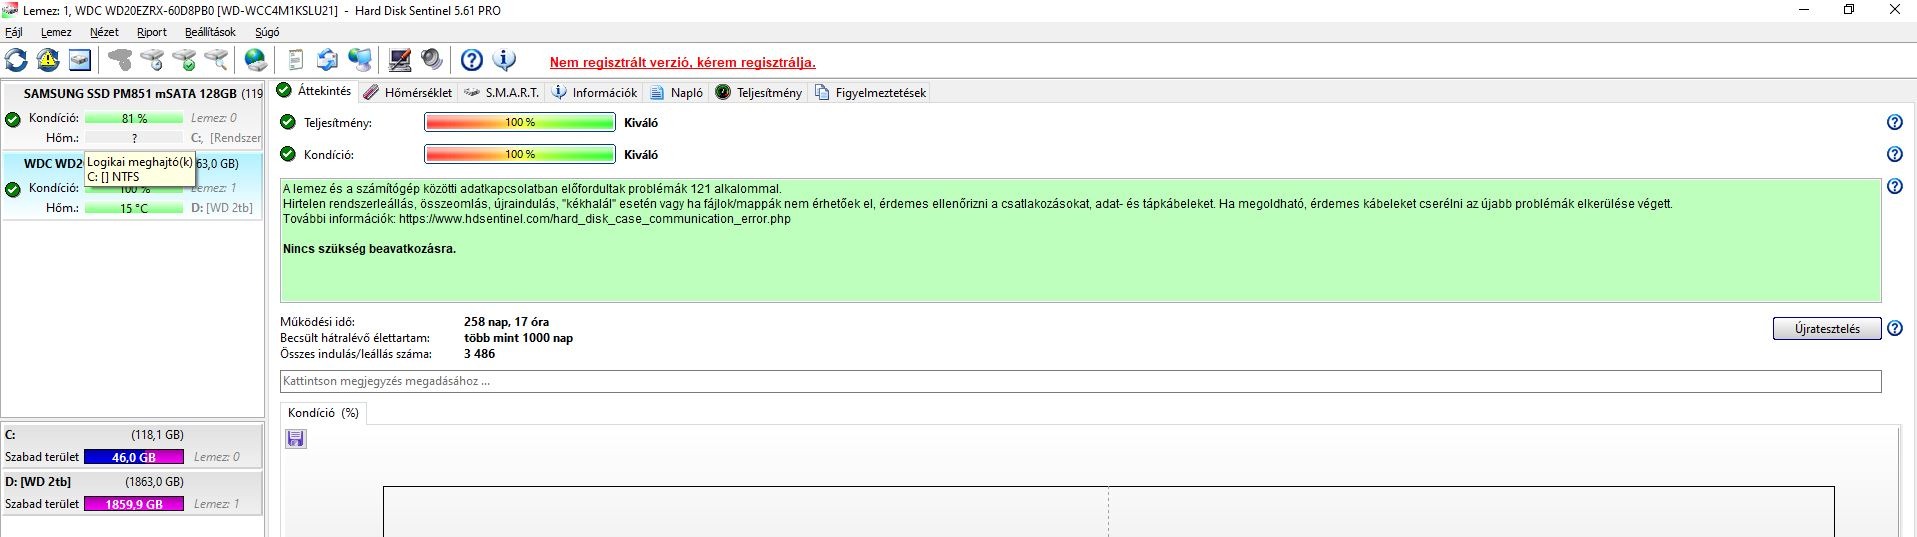Open the Riport menu
This screenshot has height=537, width=1917.
coord(152,32)
